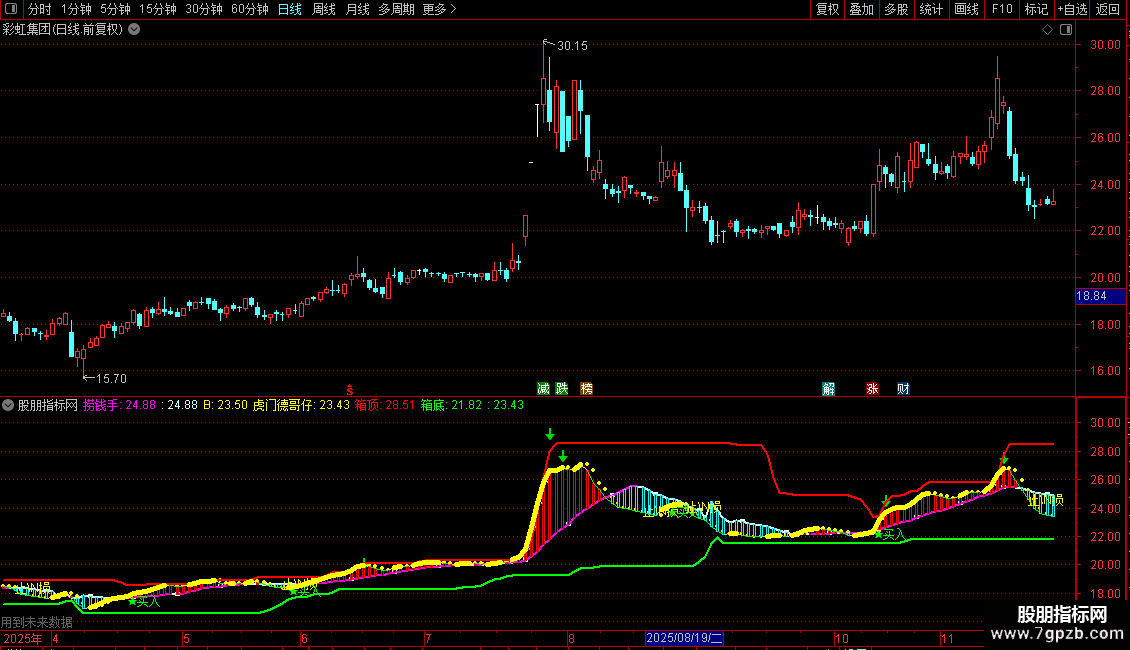1130x650 pixels.
Task: Open the F10 company info
Action: [1002, 9]
